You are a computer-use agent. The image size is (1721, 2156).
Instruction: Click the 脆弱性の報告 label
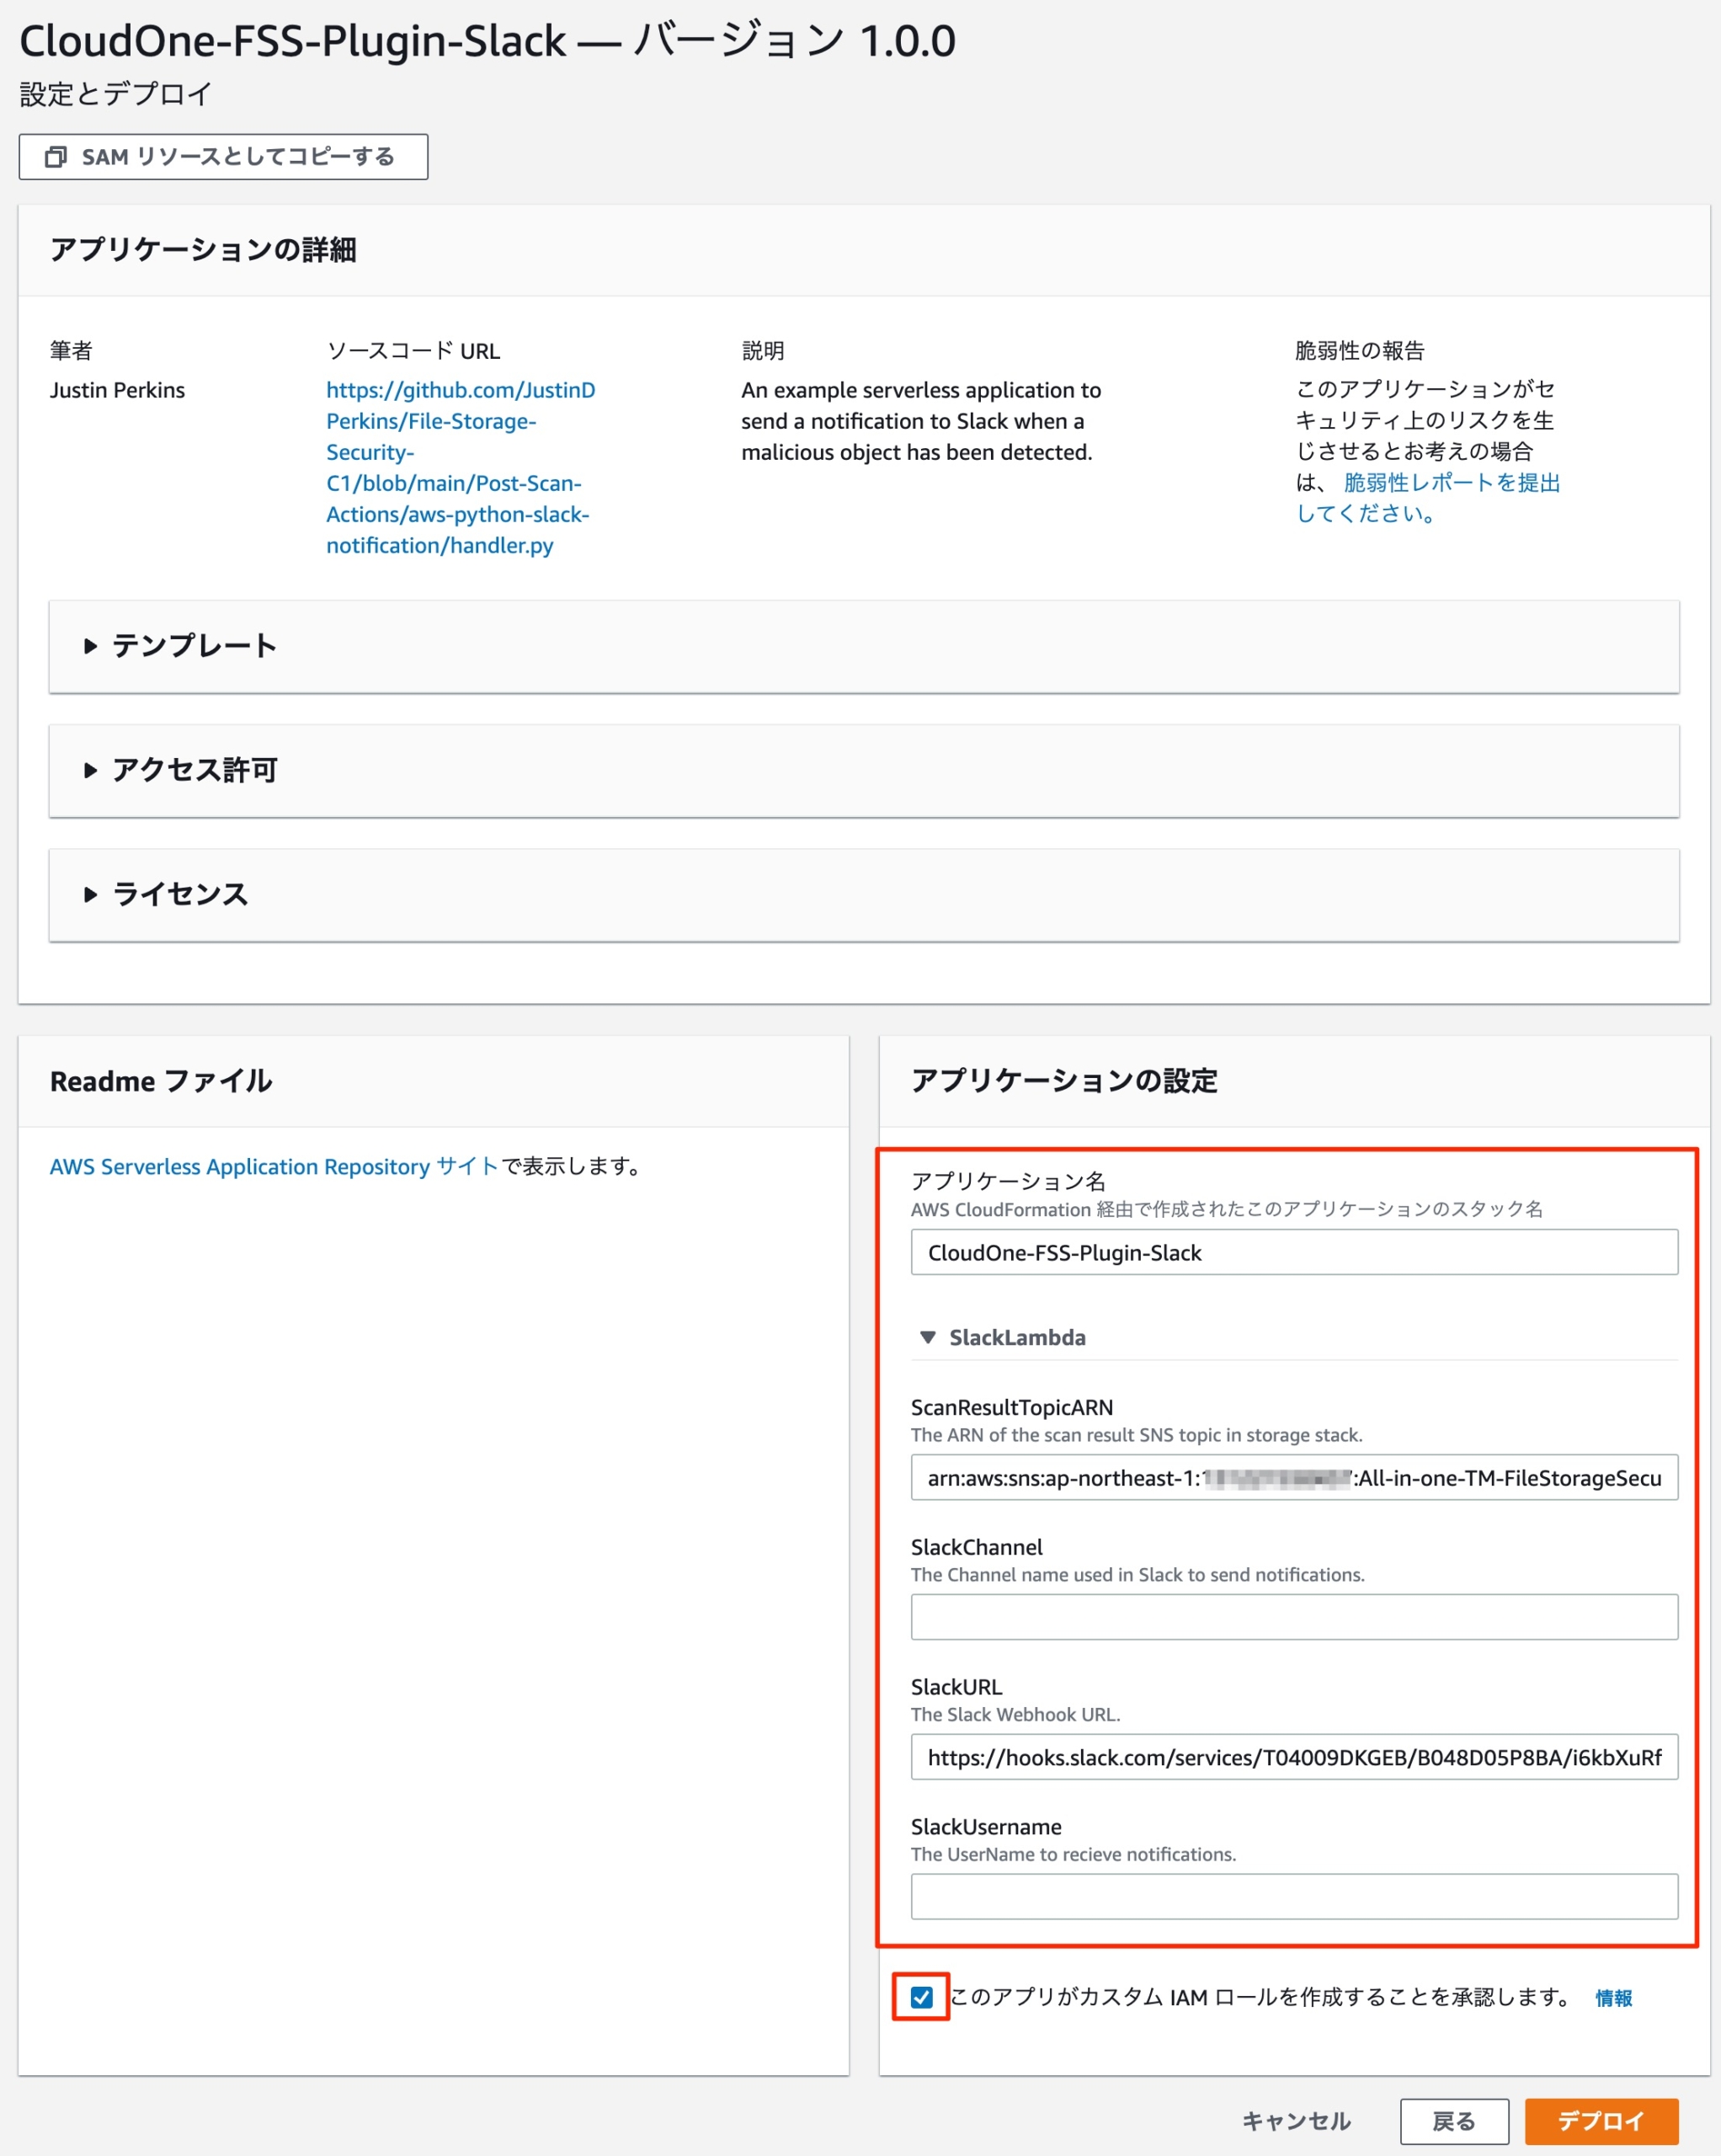click(x=1360, y=350)
